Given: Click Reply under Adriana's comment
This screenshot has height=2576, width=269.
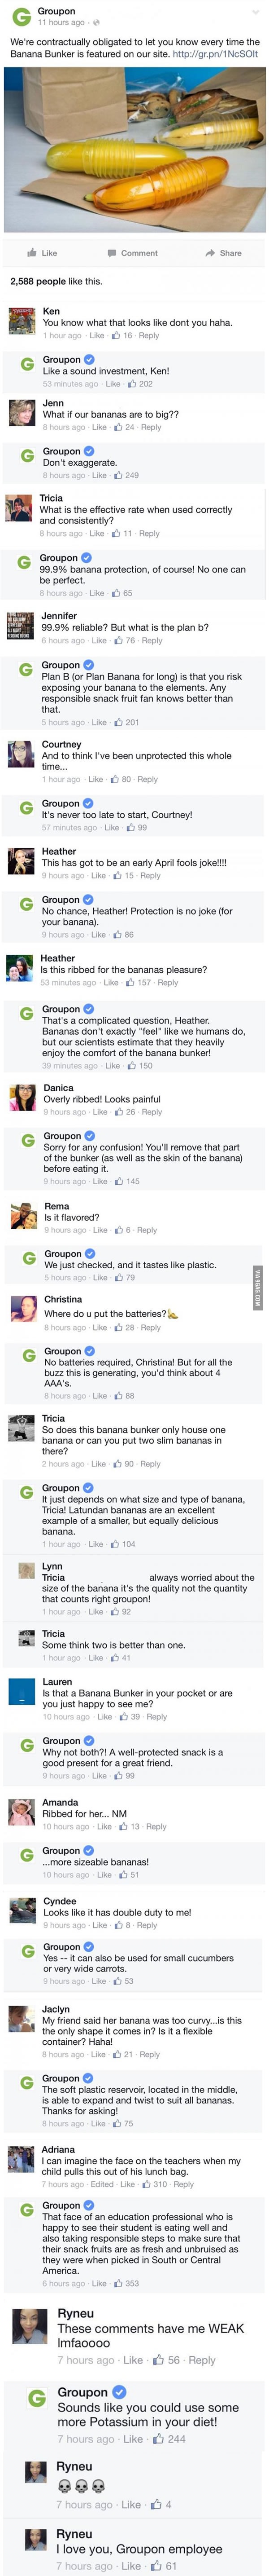Looking at the screenshot, I should click(x=183, y=2184).
